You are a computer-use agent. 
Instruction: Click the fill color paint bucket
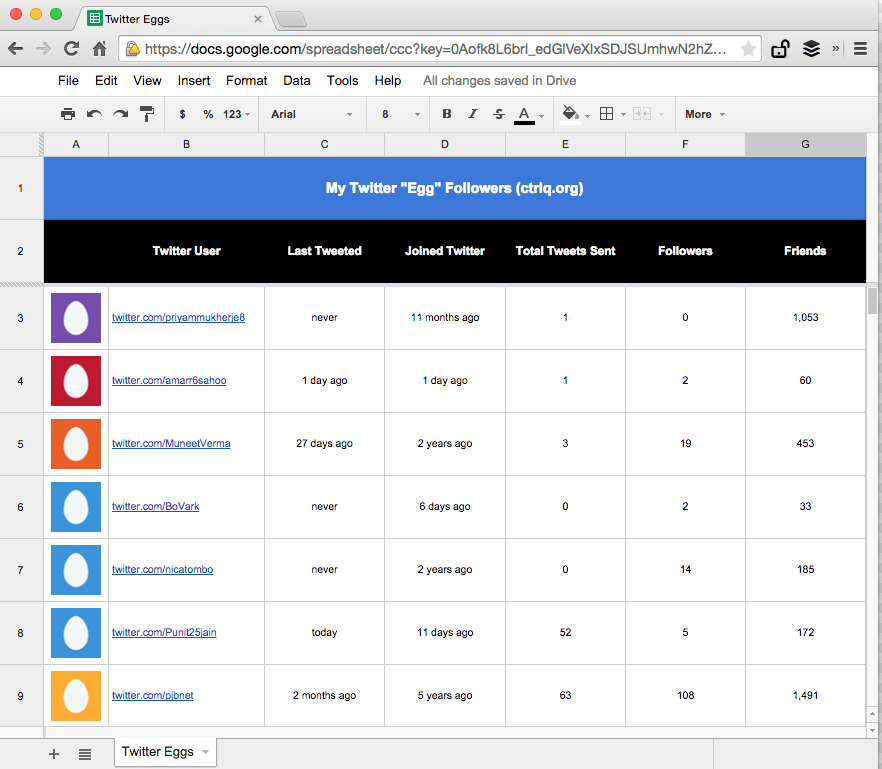570,114
